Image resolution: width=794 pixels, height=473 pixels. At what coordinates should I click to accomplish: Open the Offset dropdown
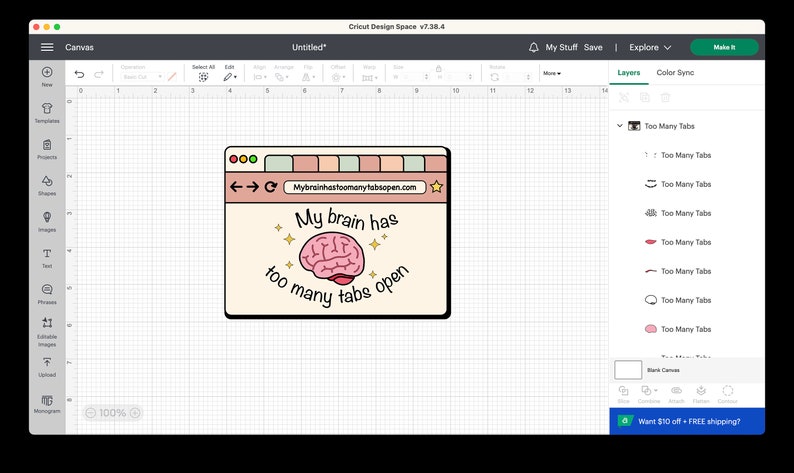pyautogui.click(x=338, y=77)
